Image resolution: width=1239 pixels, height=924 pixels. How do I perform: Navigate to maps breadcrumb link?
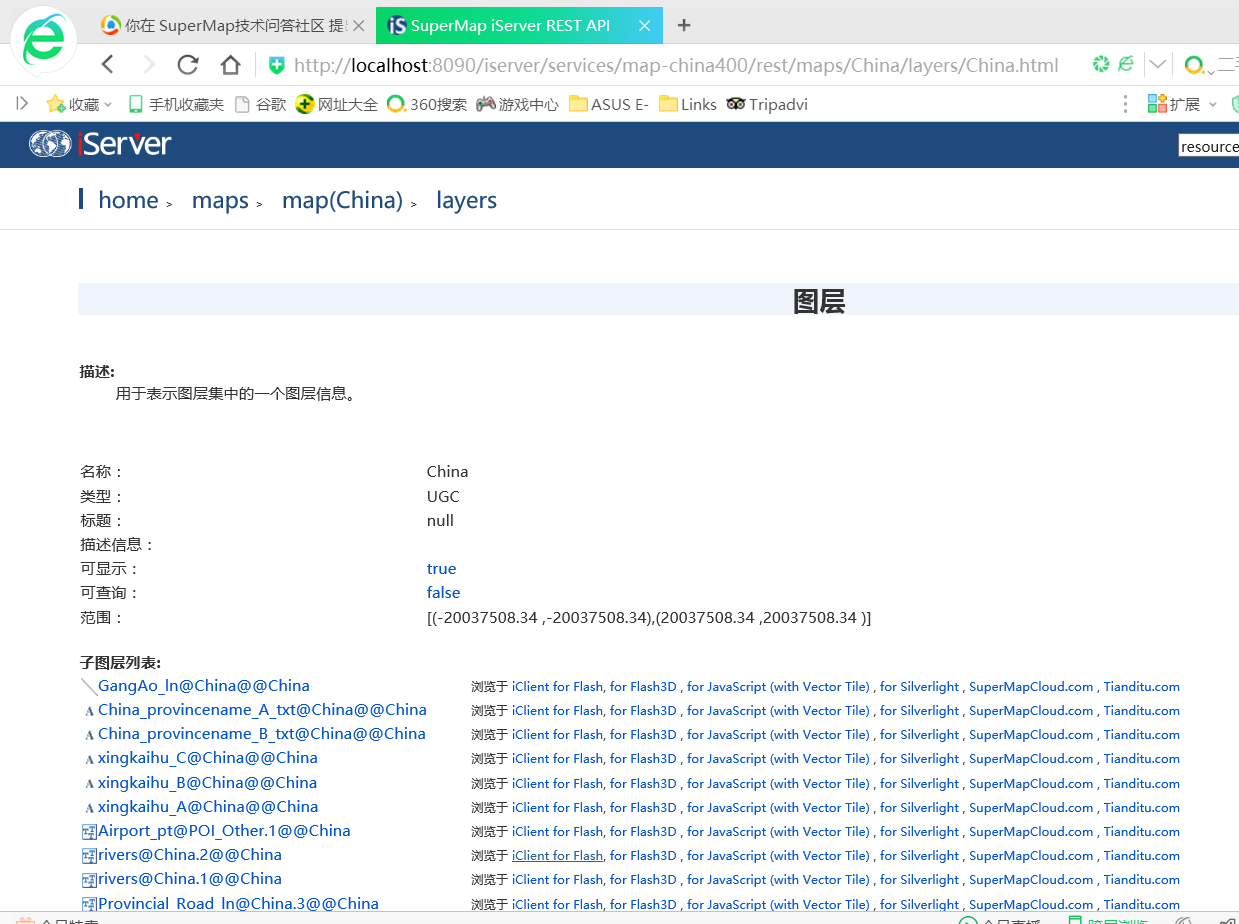[x=220, y=200]
